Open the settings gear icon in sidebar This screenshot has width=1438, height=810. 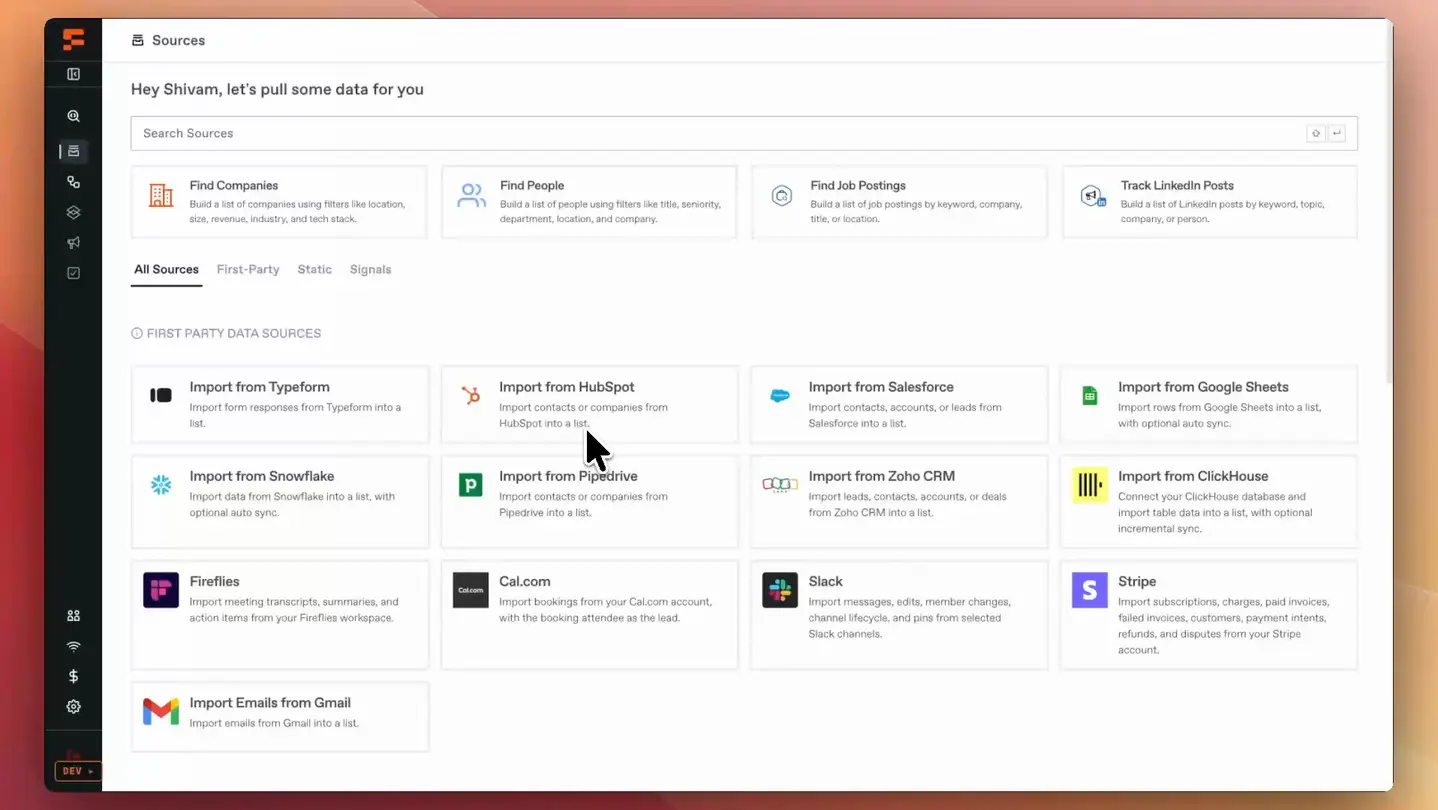[73, 707]
